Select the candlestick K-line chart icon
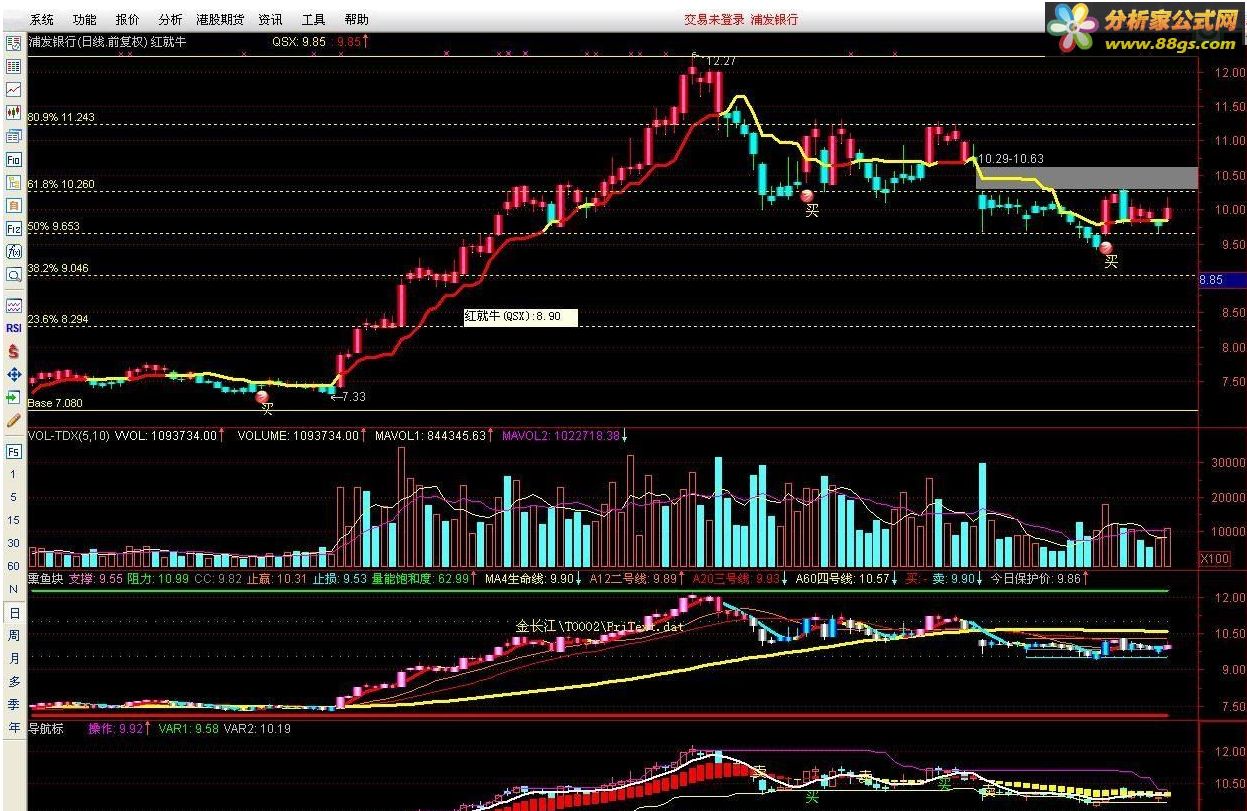 coord(14,113)
